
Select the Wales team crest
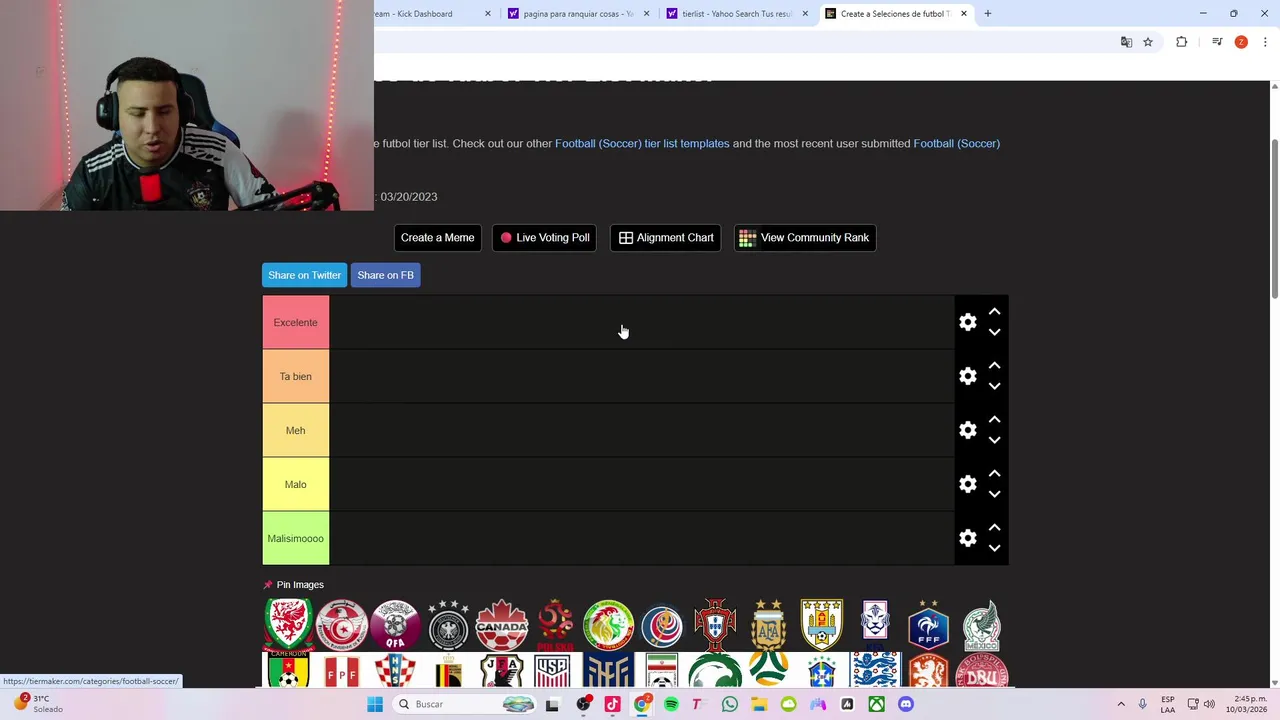[x=288, y=625]
